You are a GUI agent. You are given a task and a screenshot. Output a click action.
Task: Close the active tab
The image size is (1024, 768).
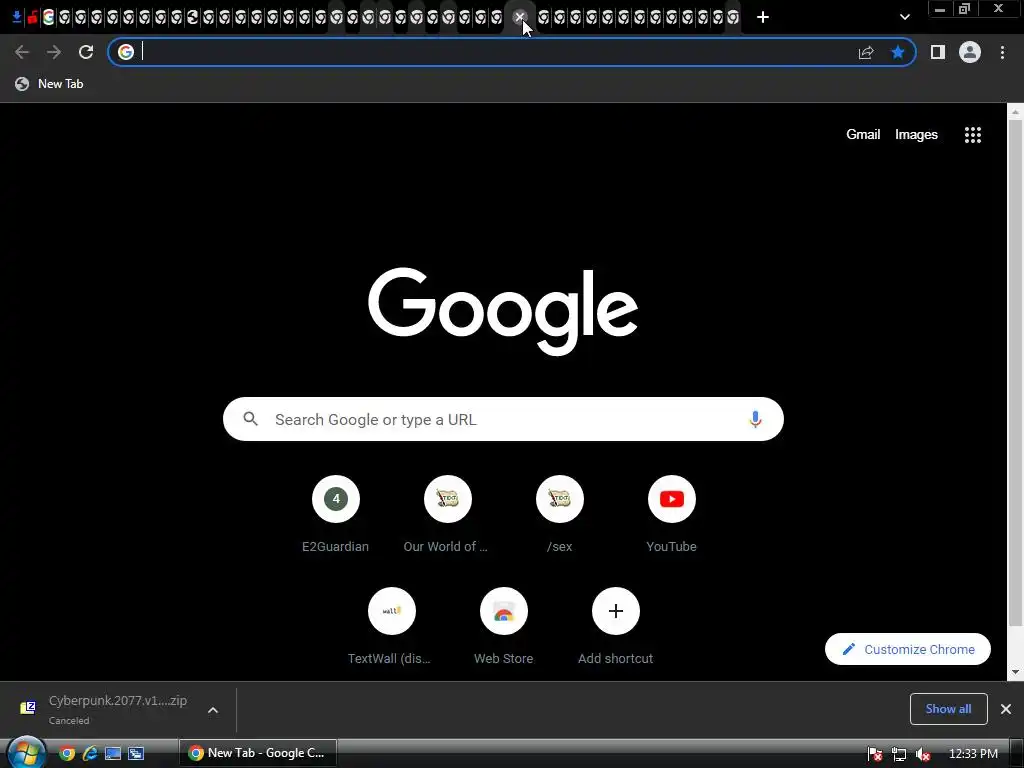tap(520, 17)
